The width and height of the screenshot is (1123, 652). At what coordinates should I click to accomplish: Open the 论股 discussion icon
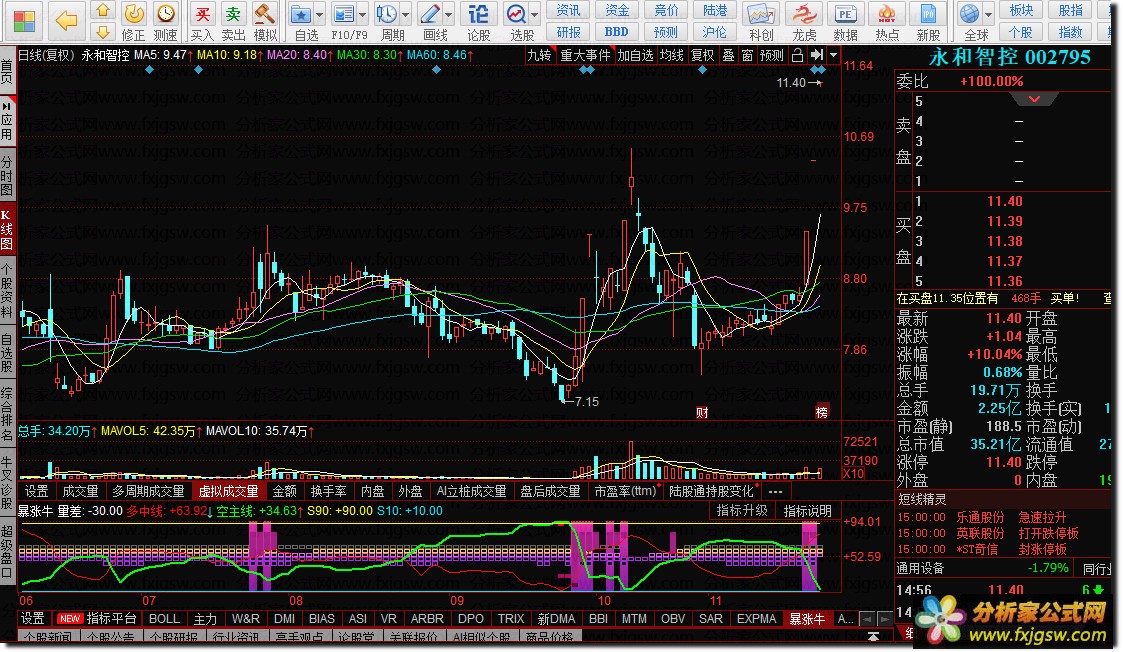(478, 21)
